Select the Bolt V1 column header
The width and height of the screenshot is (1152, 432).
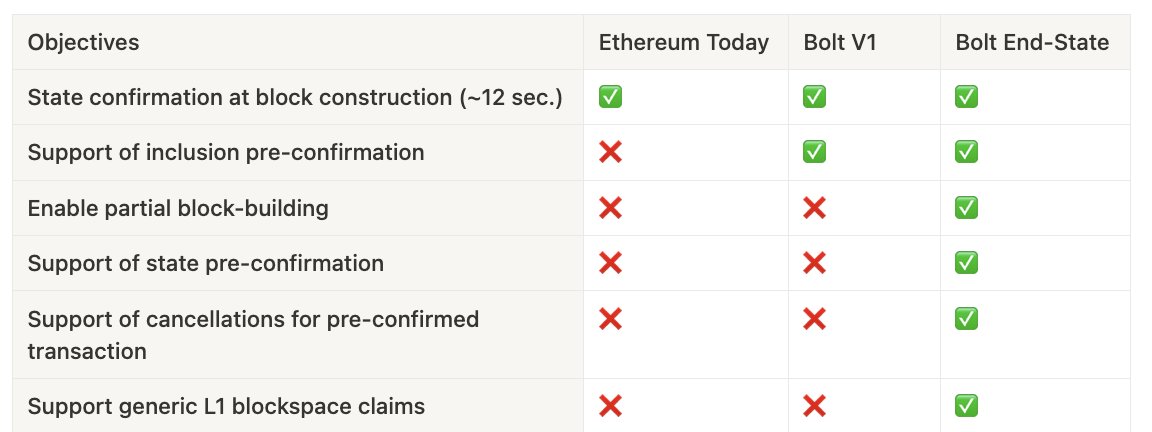pyautogui.click(x=840, y=42)
